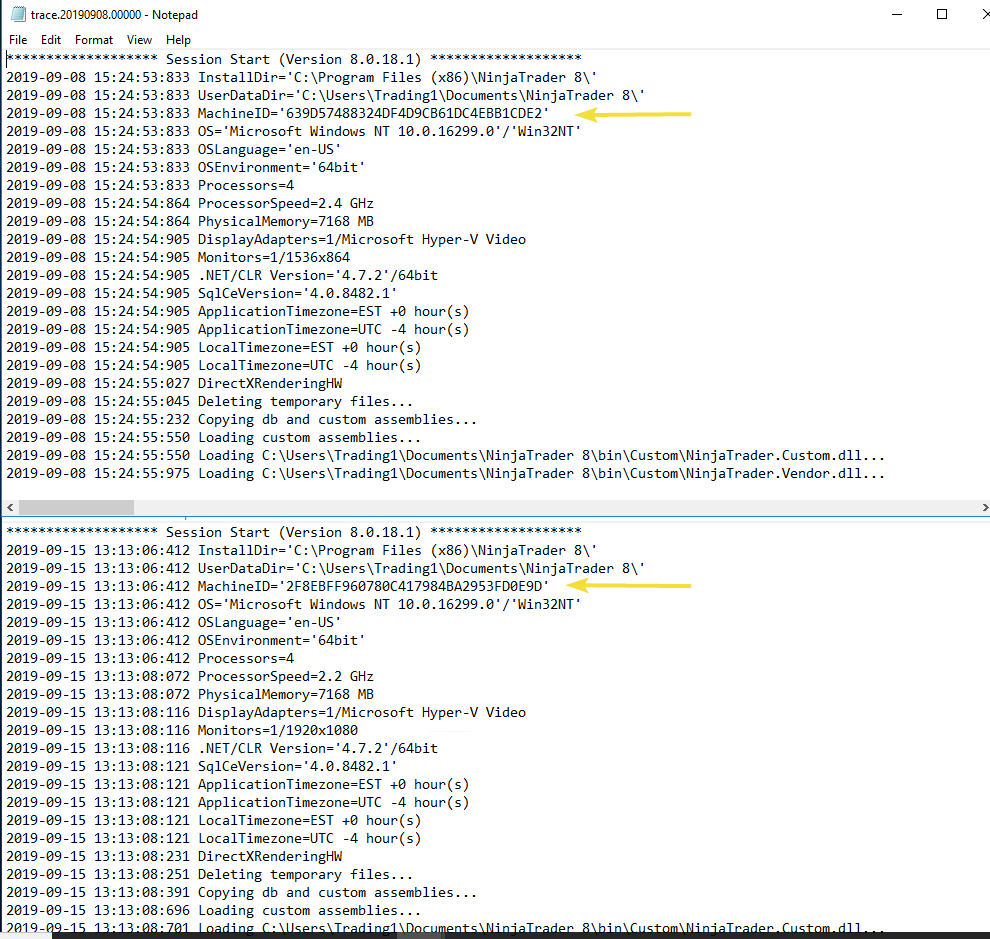Click the 13:13:08:251 Deleting temporary files line
The height and width of the screenshot is (939, 990).
tap(210, 875)
